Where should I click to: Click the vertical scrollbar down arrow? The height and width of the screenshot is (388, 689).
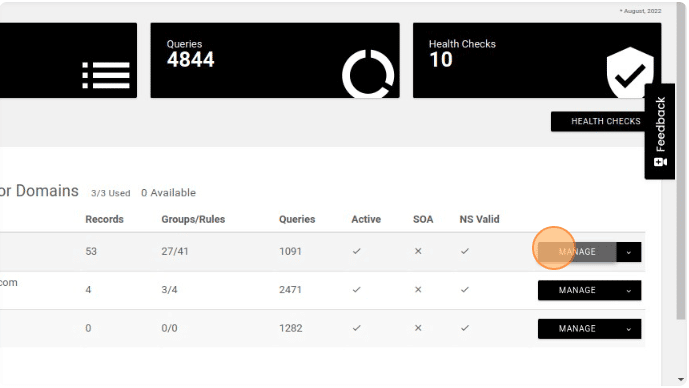coord(681,379)
